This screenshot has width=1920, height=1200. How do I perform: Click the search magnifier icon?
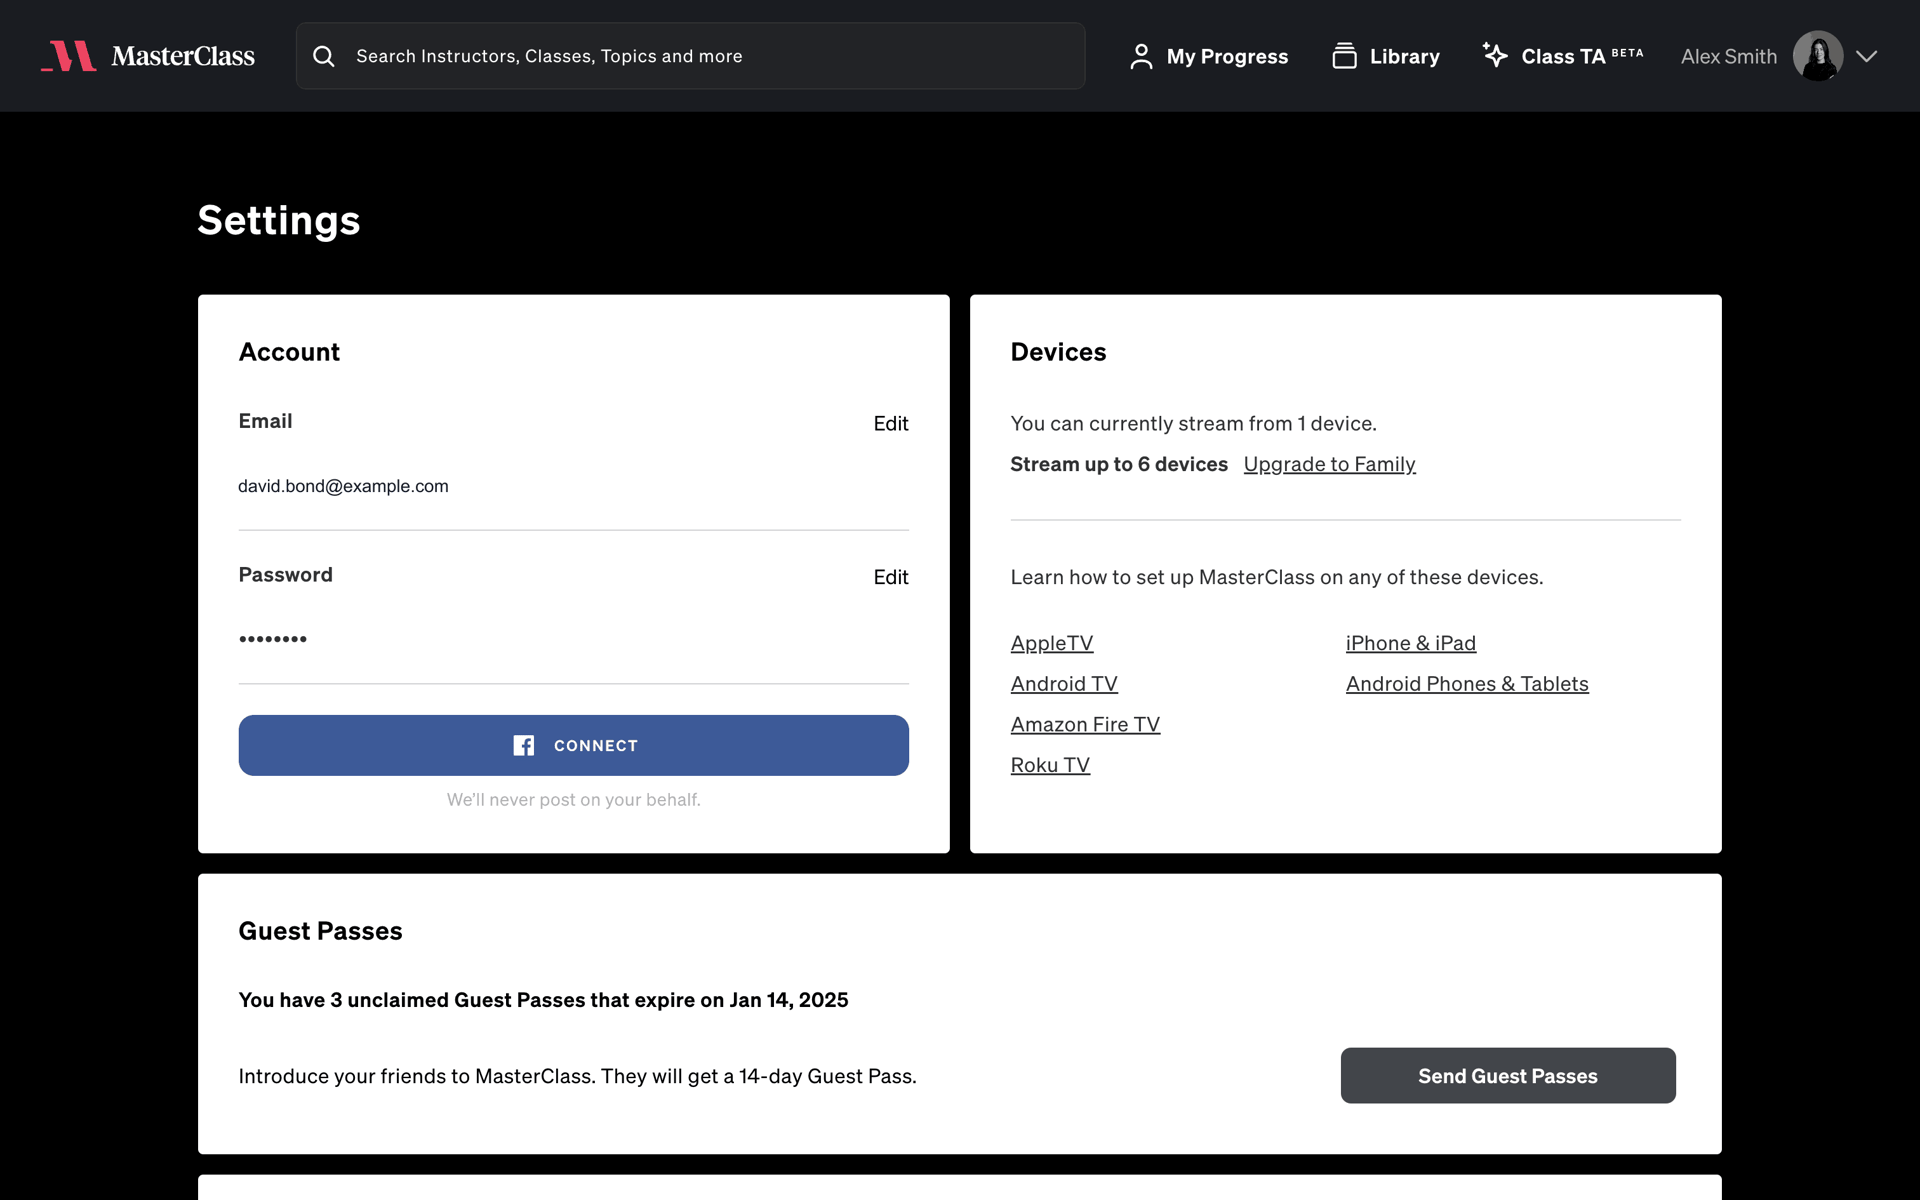point(324,56)
